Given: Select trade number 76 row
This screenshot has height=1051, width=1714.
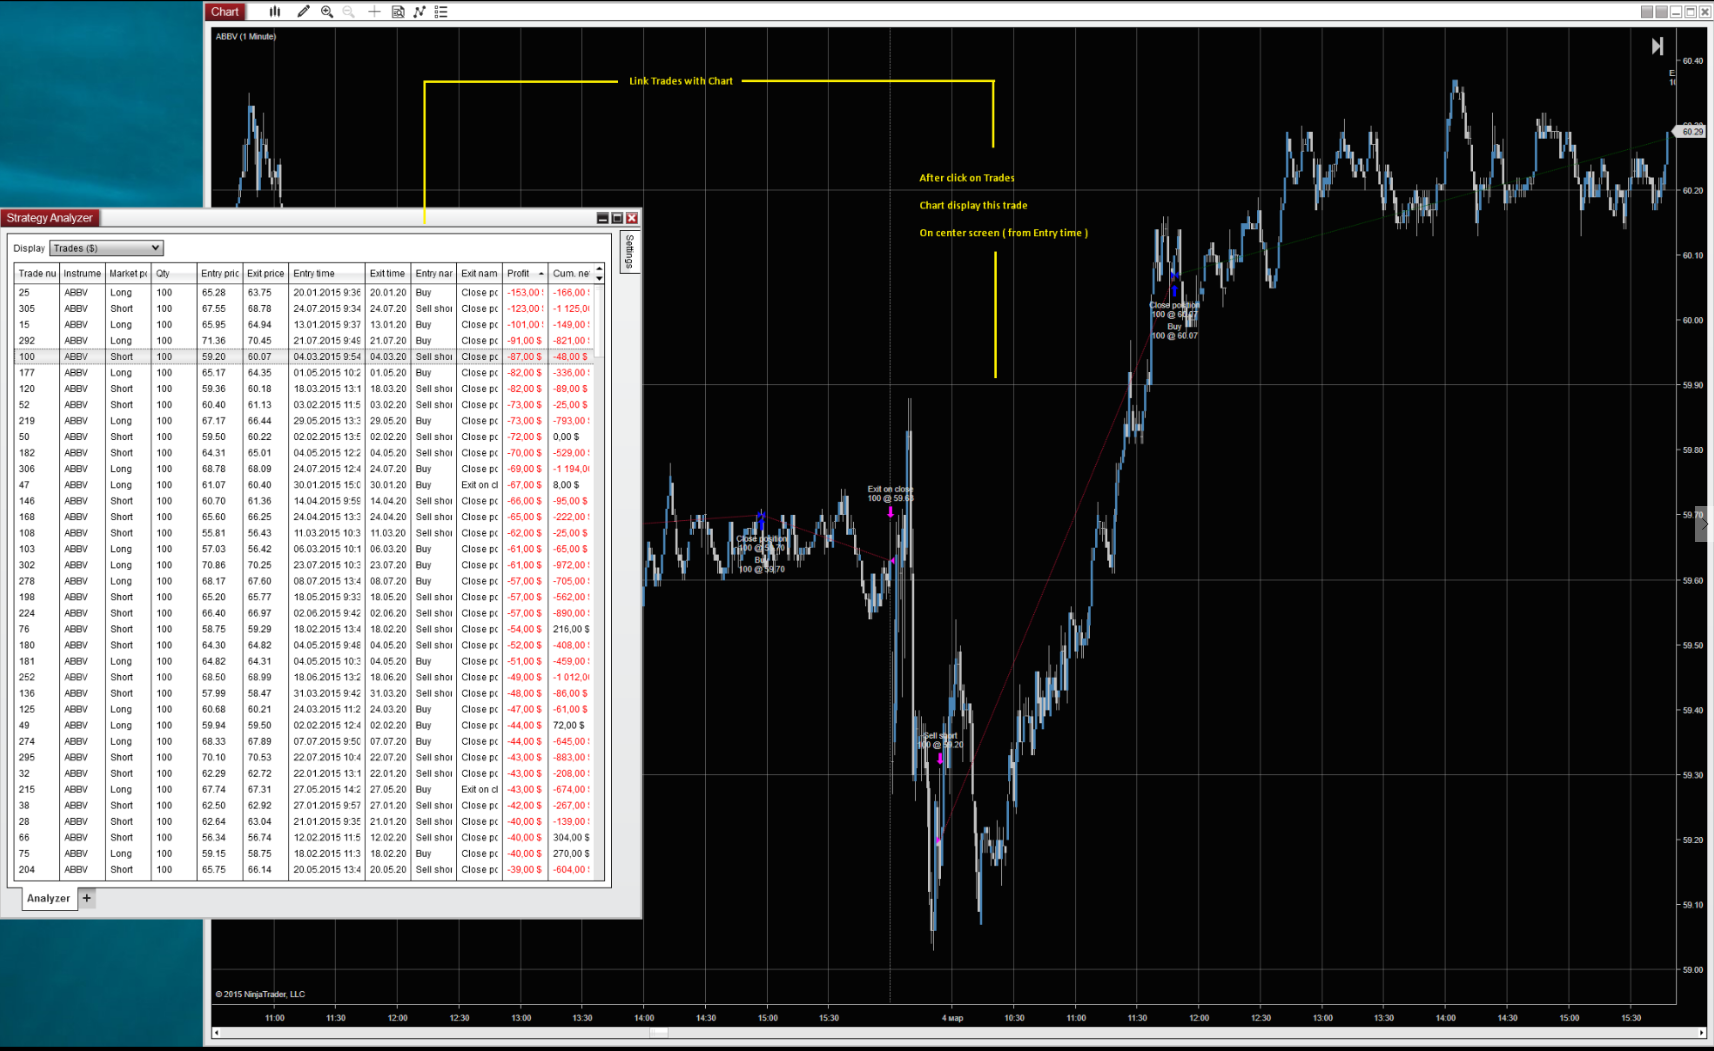Looking at the screenshot, I should pyautogui.click(x=304, y=629).
